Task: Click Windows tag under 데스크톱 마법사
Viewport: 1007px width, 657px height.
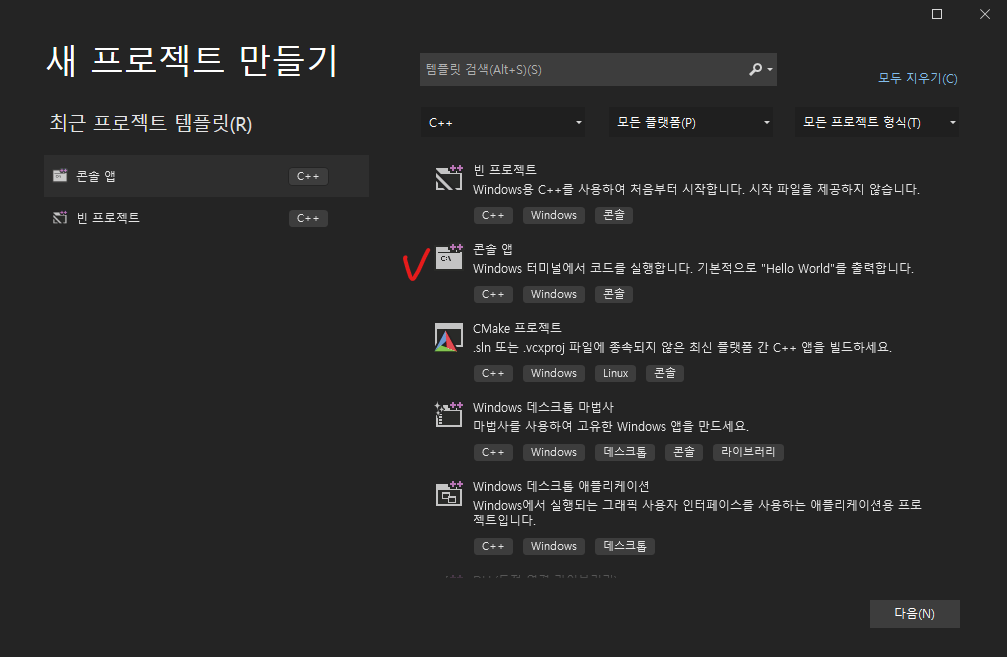Action: click(554, 452)
